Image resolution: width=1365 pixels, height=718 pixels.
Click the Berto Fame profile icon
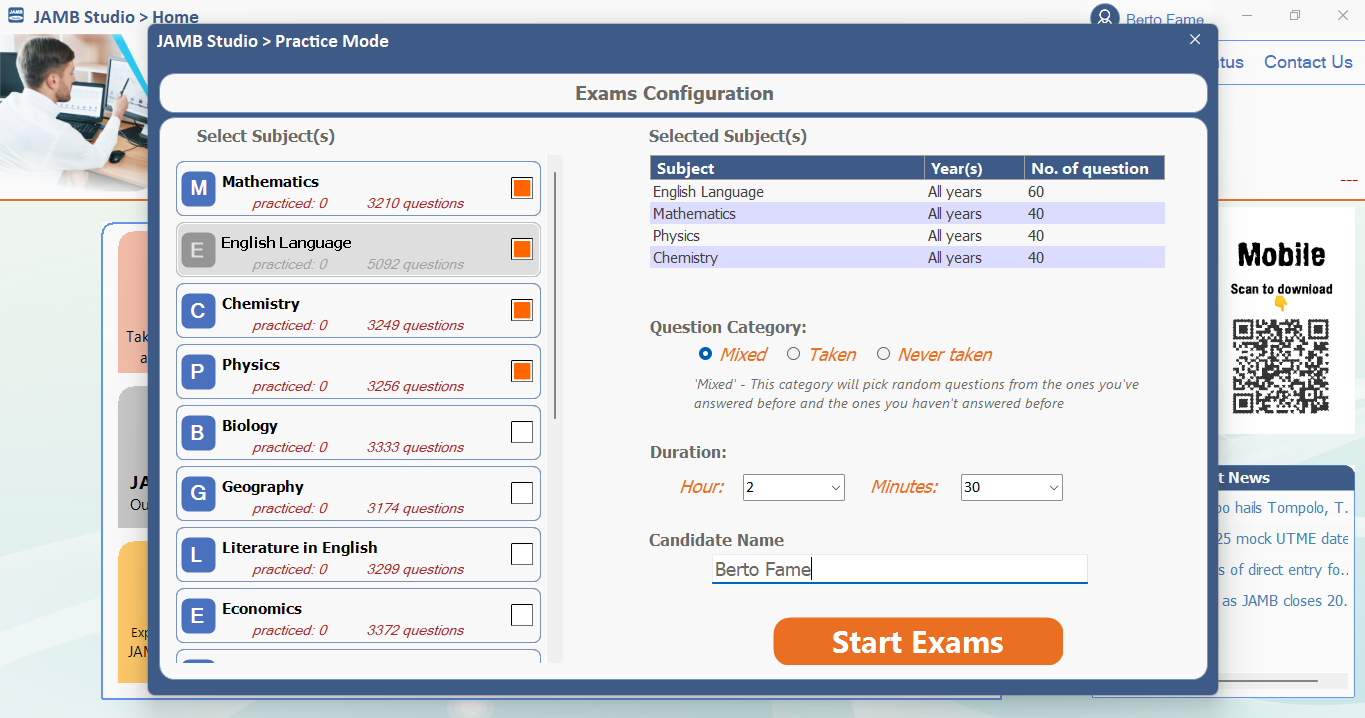click(1103, 17)
